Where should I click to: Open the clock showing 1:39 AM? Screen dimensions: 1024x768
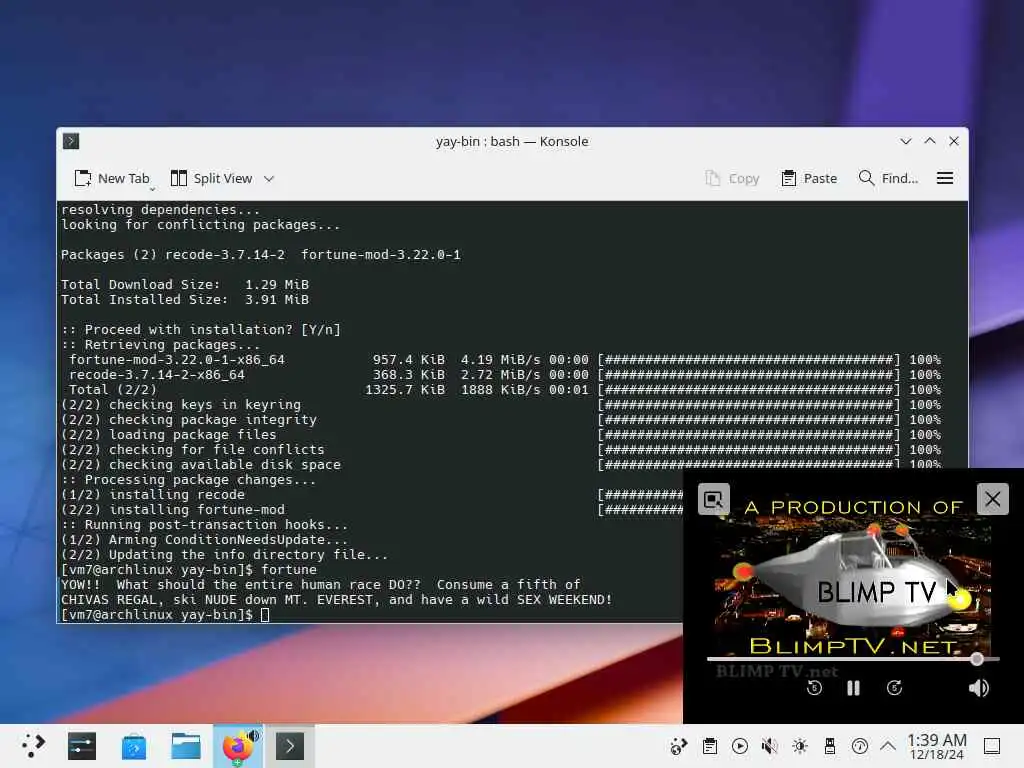click(x=936, y=746)
